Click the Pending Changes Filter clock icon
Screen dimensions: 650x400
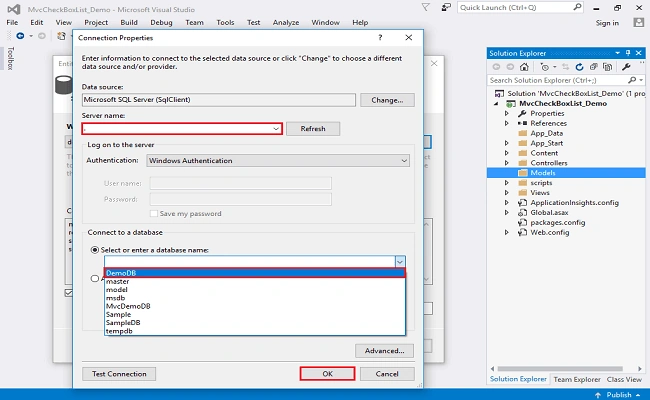point(545,67)
